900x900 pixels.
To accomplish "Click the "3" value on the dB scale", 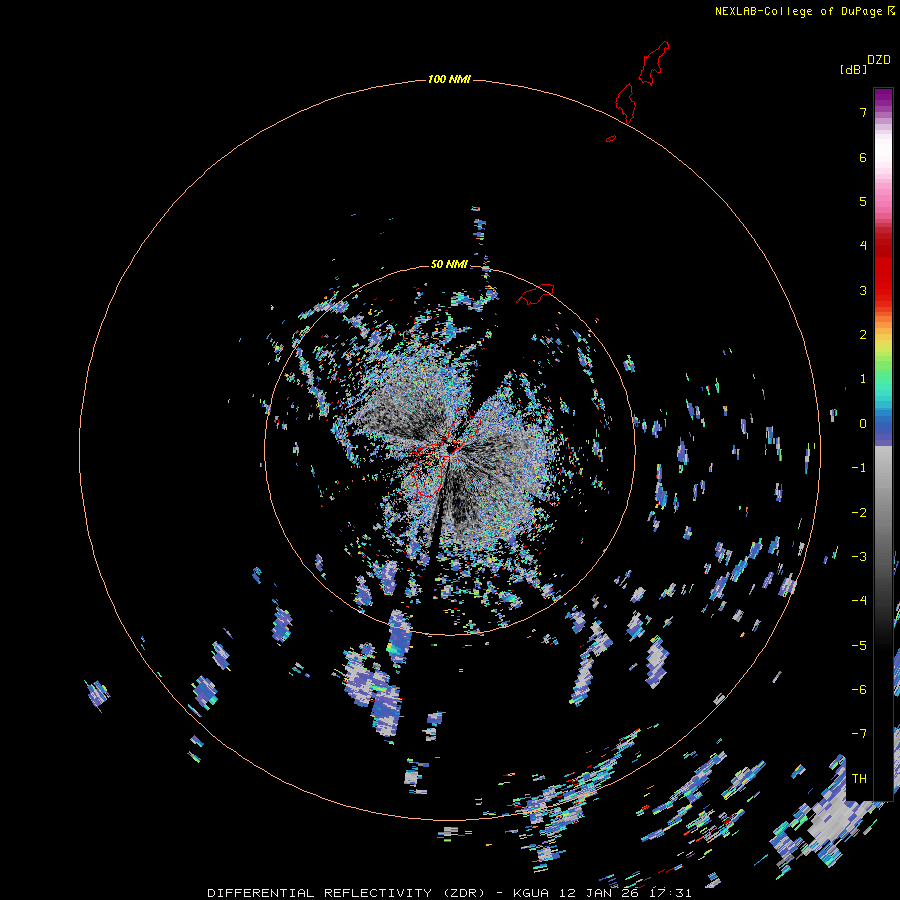I will point(863,290).
